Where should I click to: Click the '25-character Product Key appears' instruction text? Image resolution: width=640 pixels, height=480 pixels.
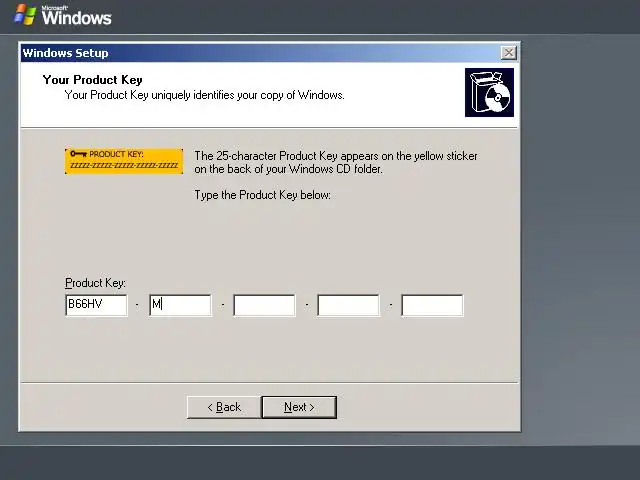click(336, 162)
